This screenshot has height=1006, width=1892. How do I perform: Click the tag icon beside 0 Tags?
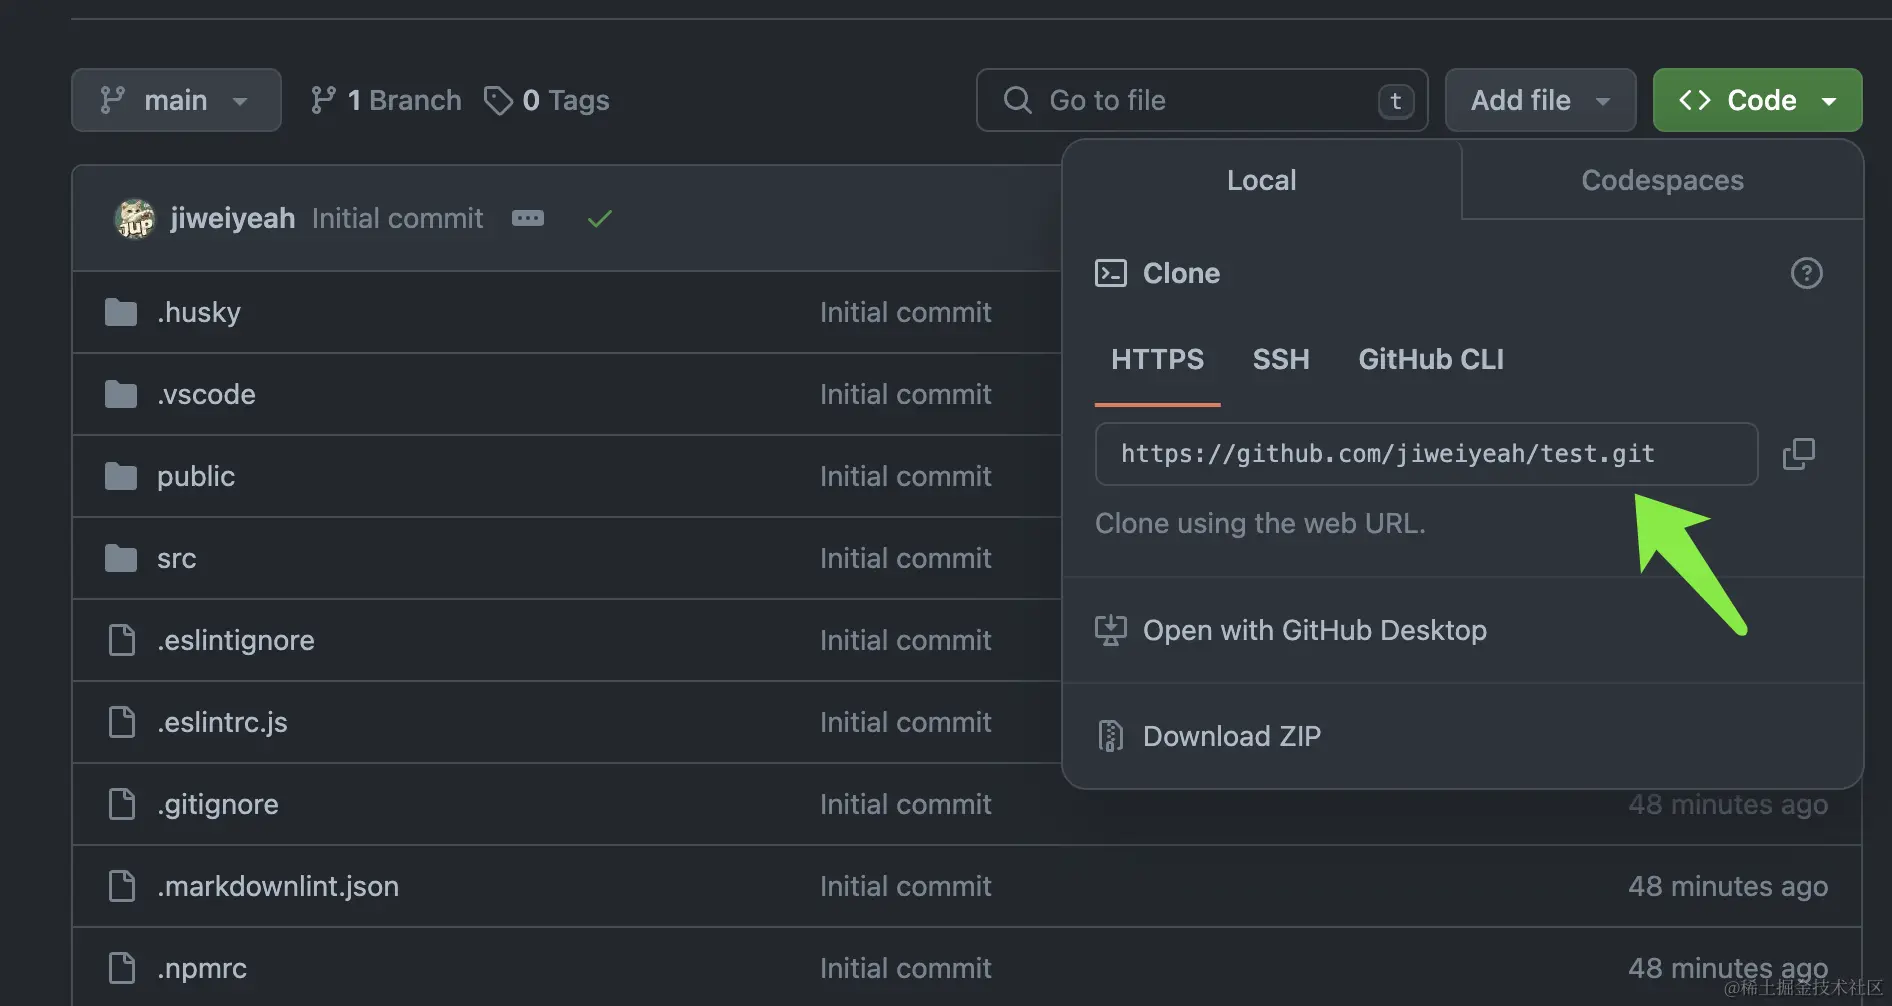pos(498,100)
